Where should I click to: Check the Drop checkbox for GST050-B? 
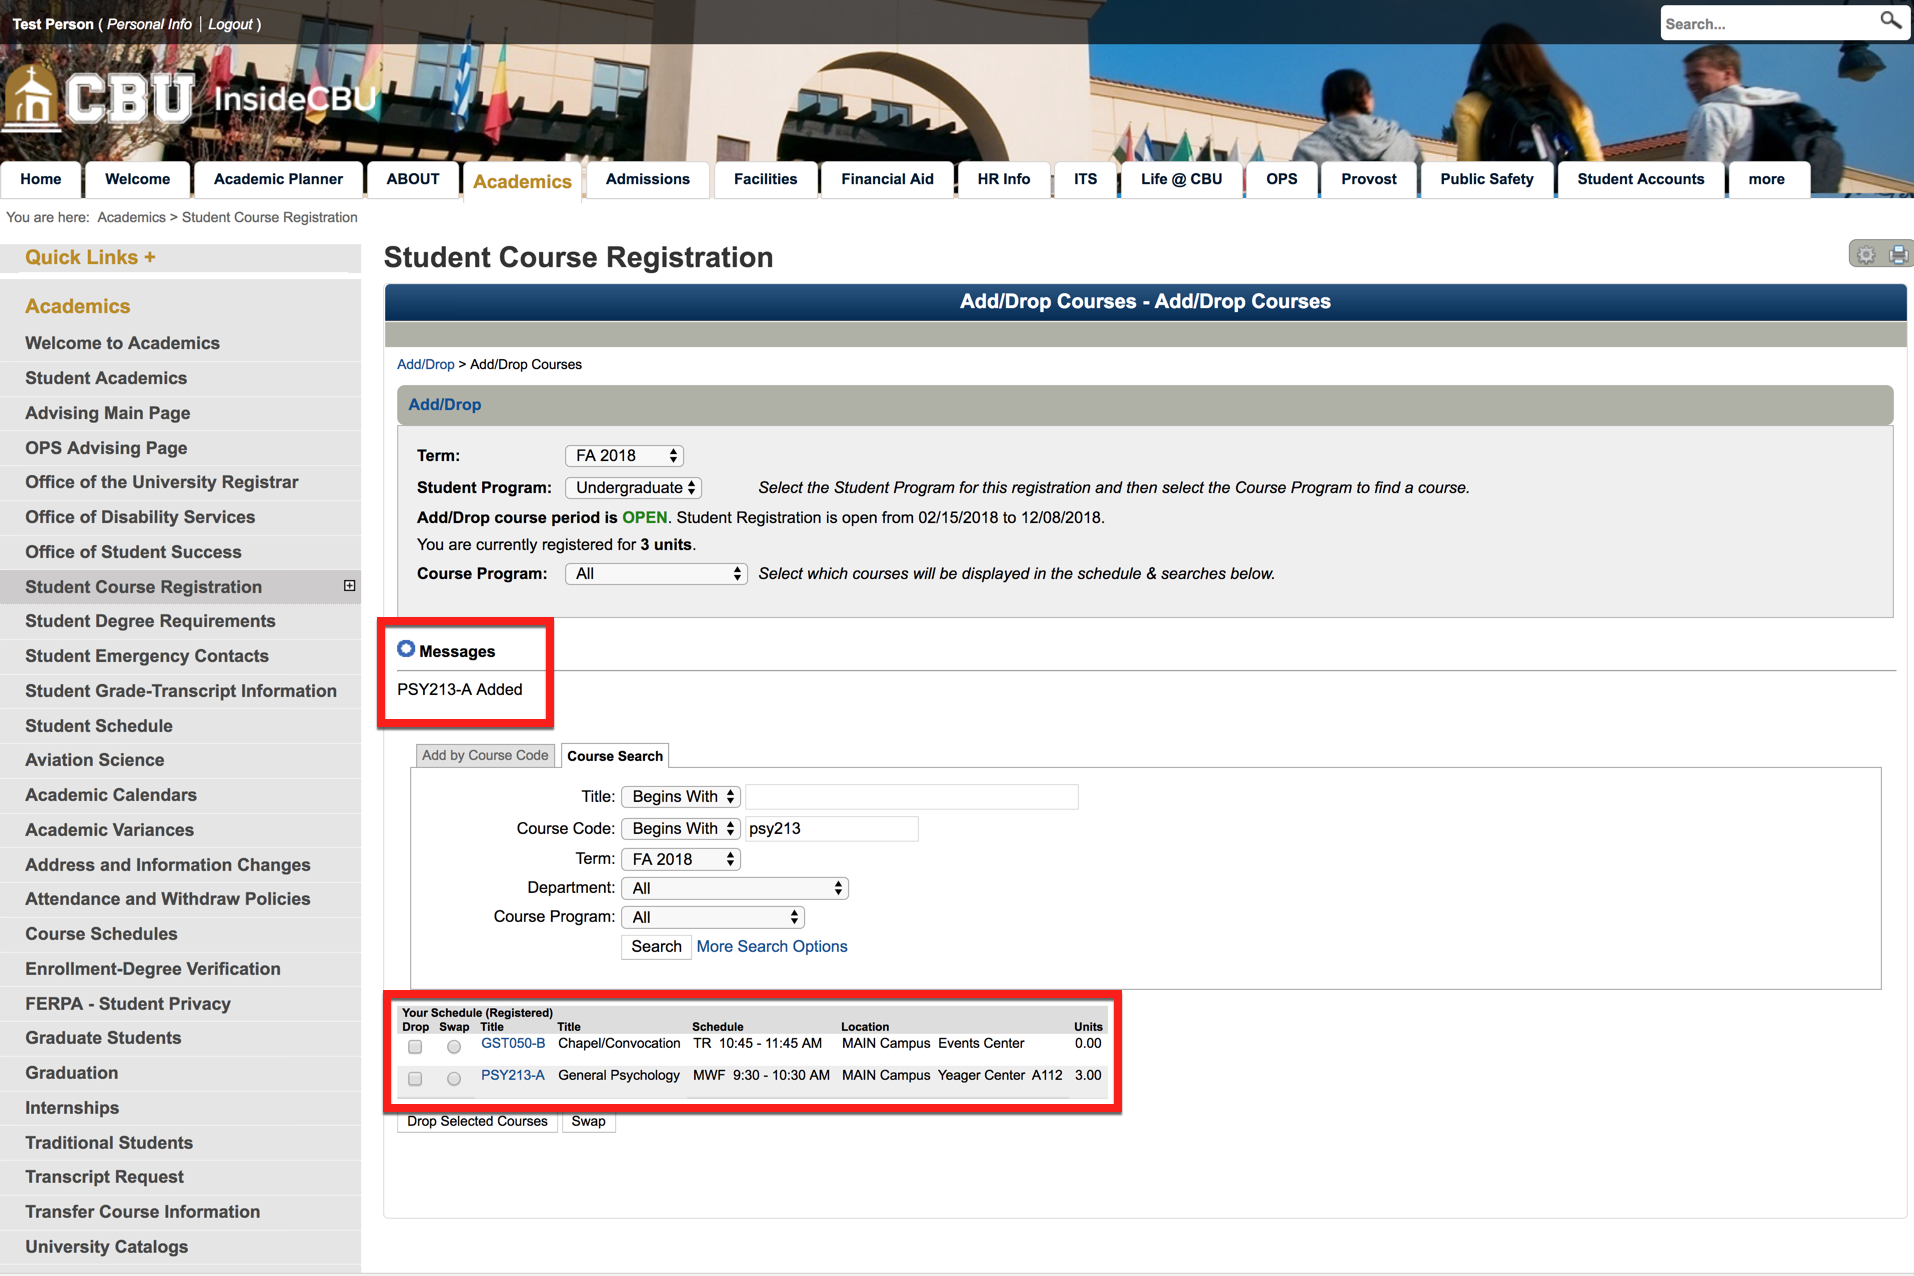tap(415, 1046)
